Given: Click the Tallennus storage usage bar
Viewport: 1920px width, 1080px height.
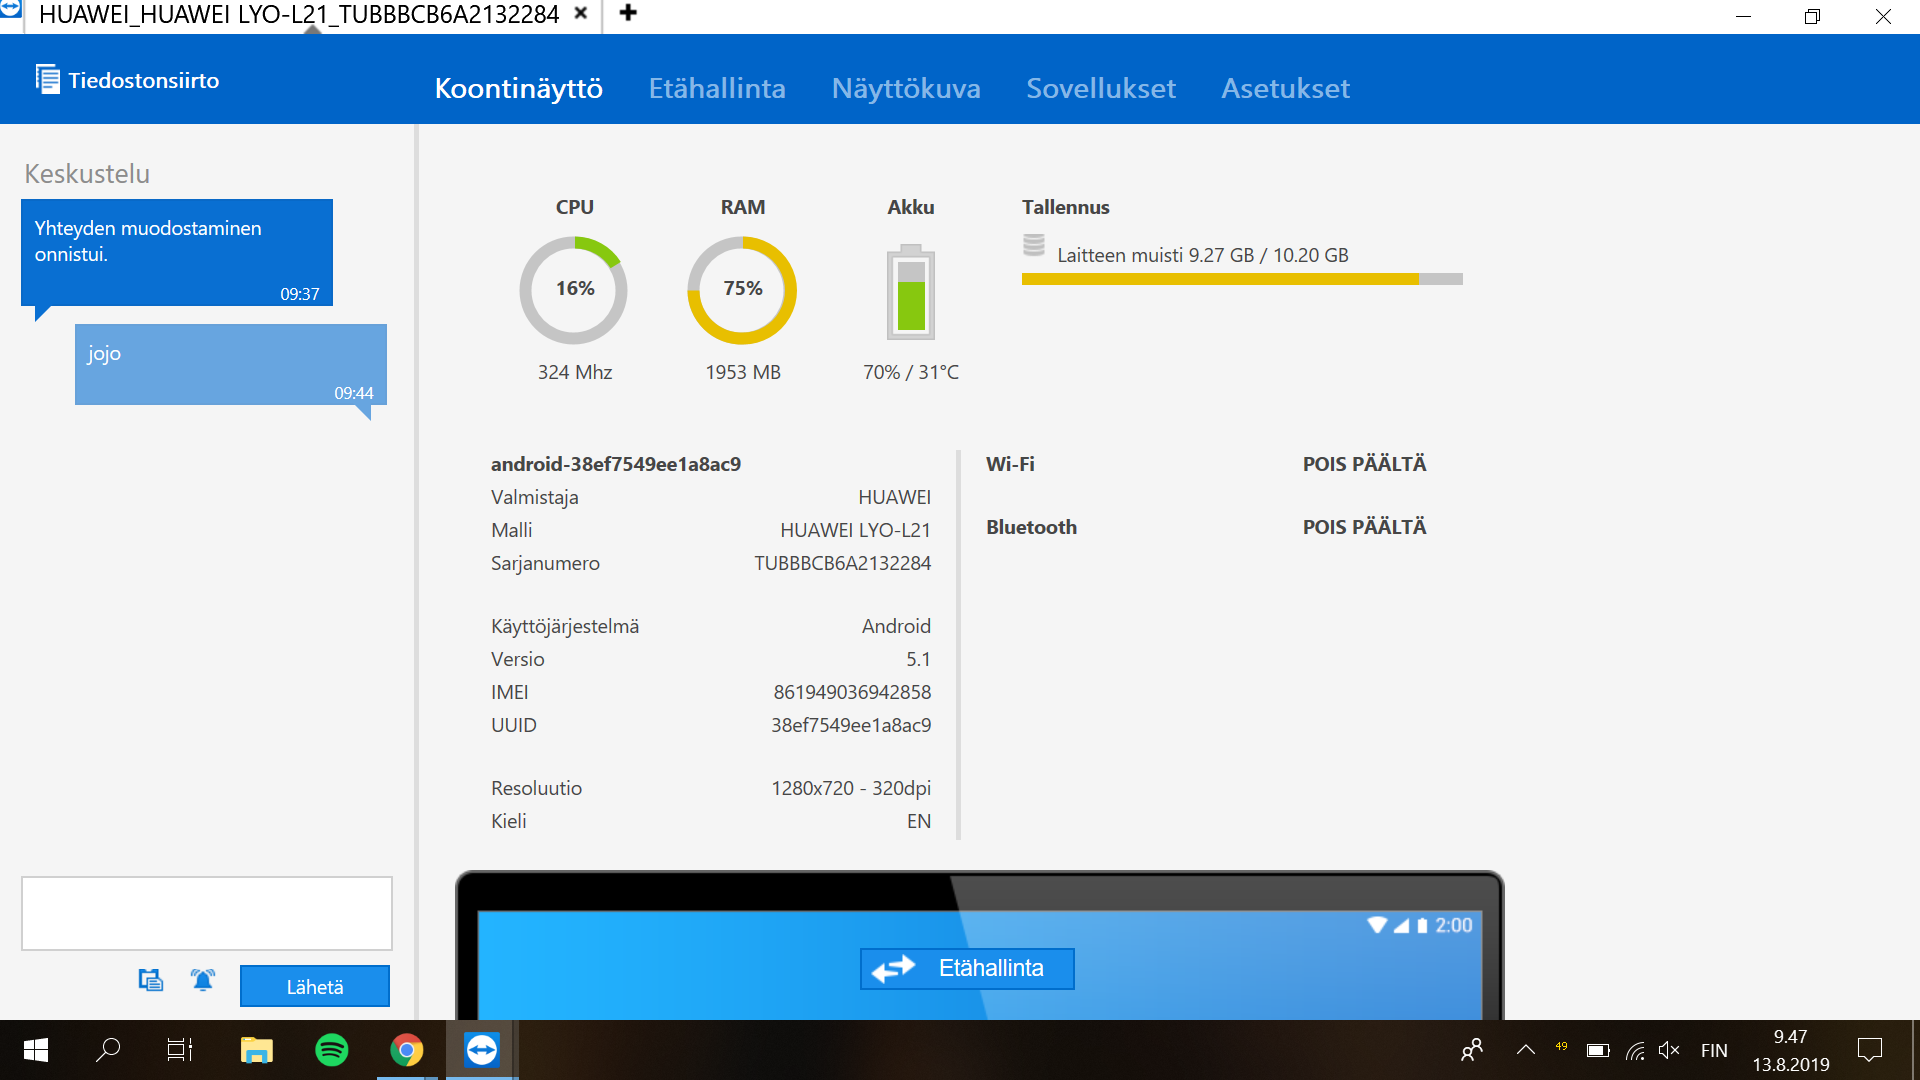Looking at the screenshot, I should click(x=1241, y=279).
